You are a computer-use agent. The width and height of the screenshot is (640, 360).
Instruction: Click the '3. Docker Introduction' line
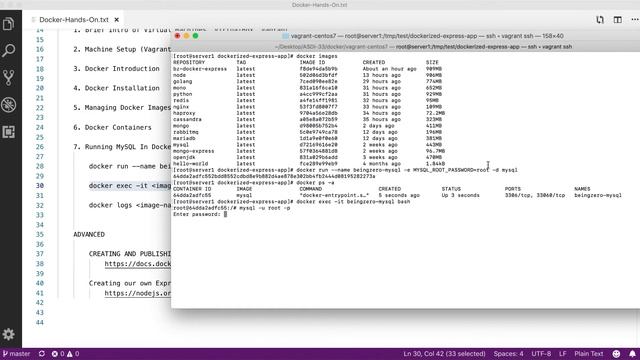point(116,69)
